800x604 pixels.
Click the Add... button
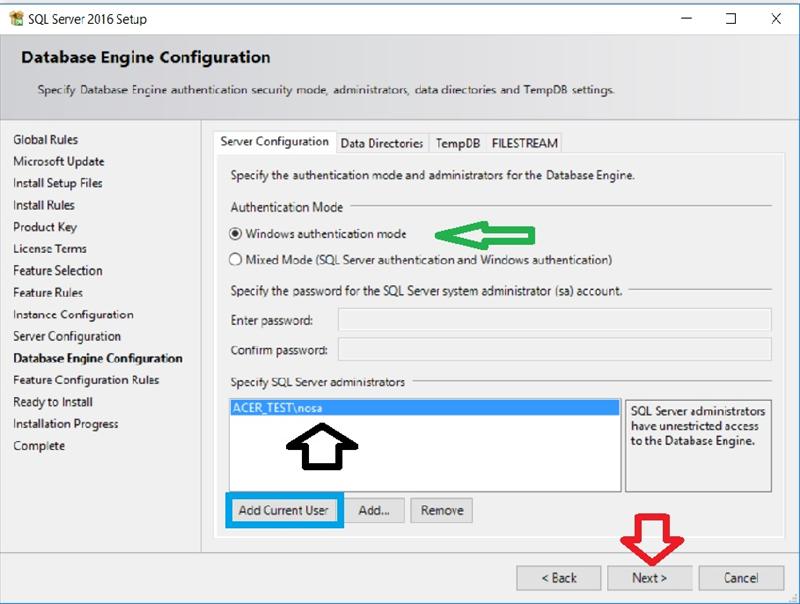pos(374,510)
